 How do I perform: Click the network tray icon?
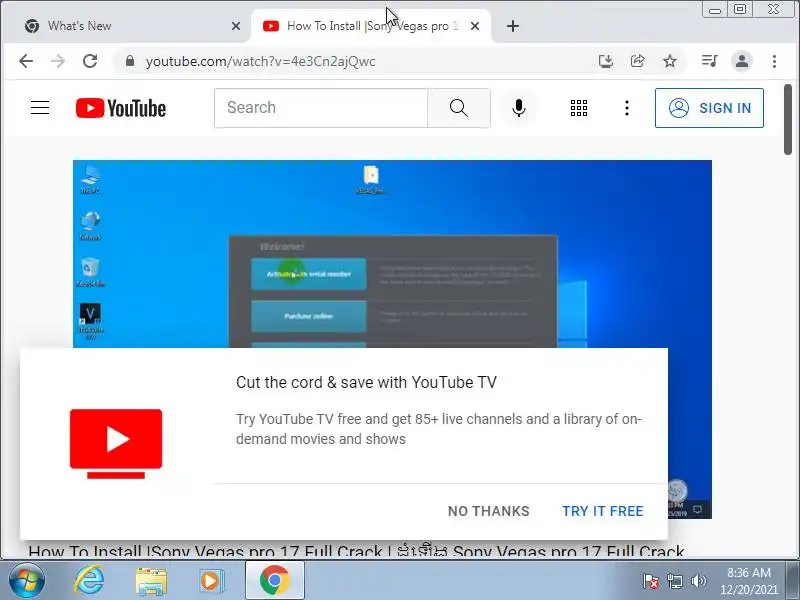[x=675, y=581]
